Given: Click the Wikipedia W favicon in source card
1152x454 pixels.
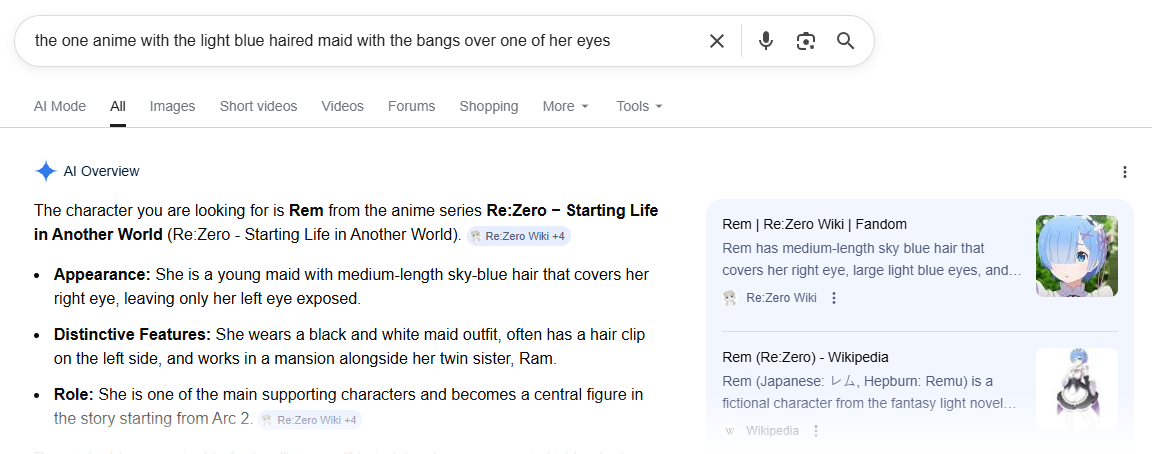Looking at the screenshot, I should click(x=730, y=430).
